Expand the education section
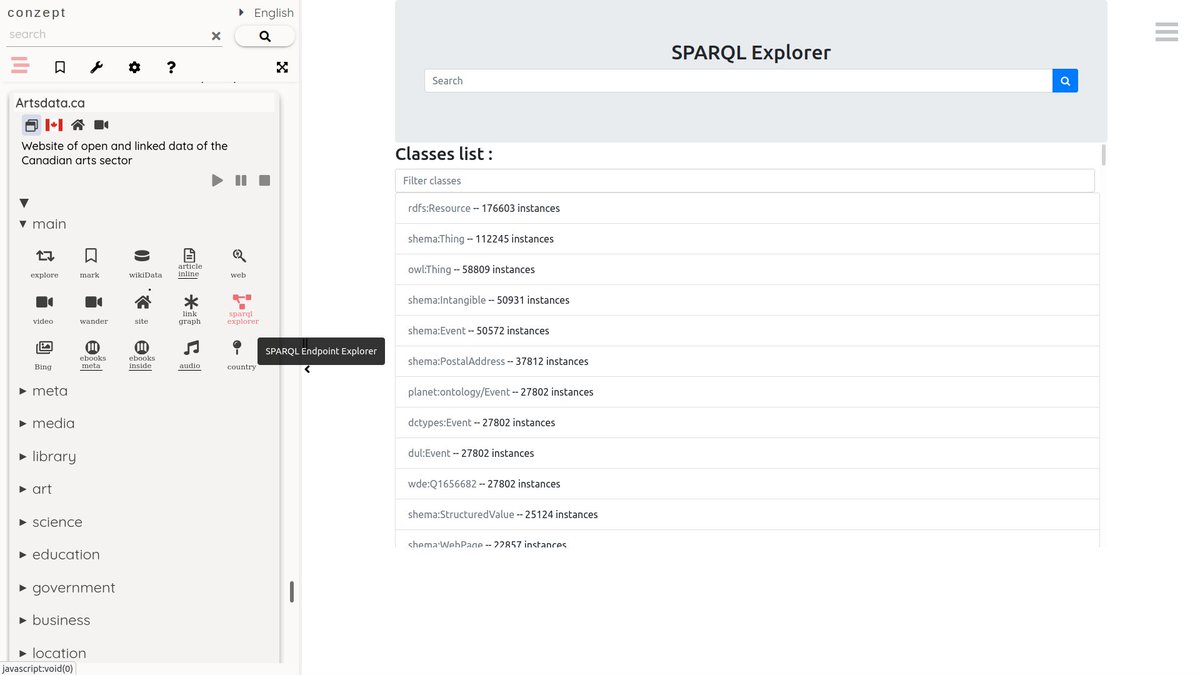Screen dimensions: 1200x675 (60, 555)
